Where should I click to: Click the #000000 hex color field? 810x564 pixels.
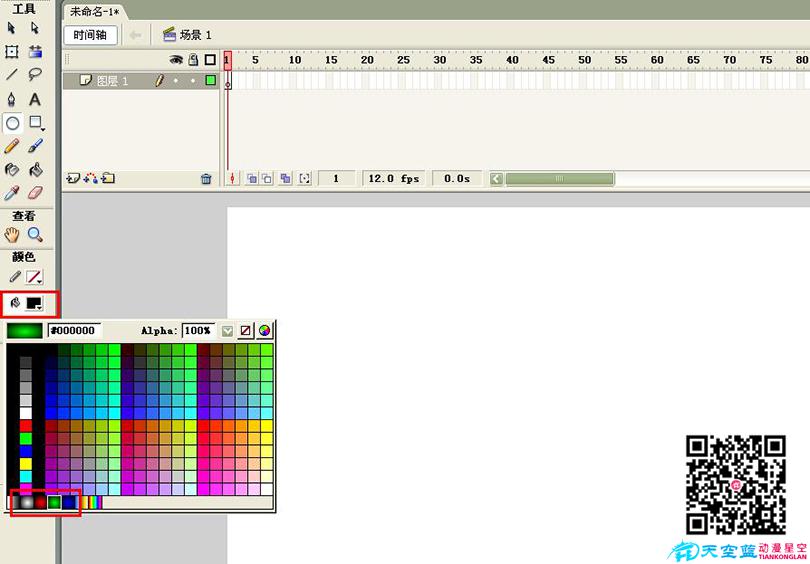(x=75, y=331)
